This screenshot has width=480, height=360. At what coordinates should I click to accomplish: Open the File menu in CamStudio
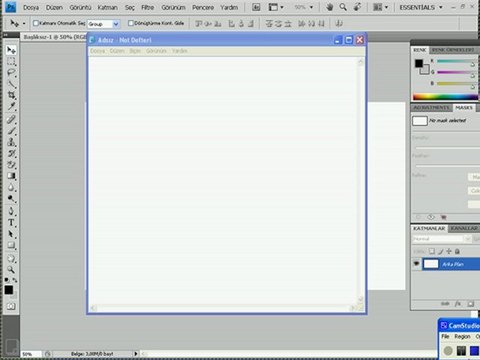[x=445, y=337]
